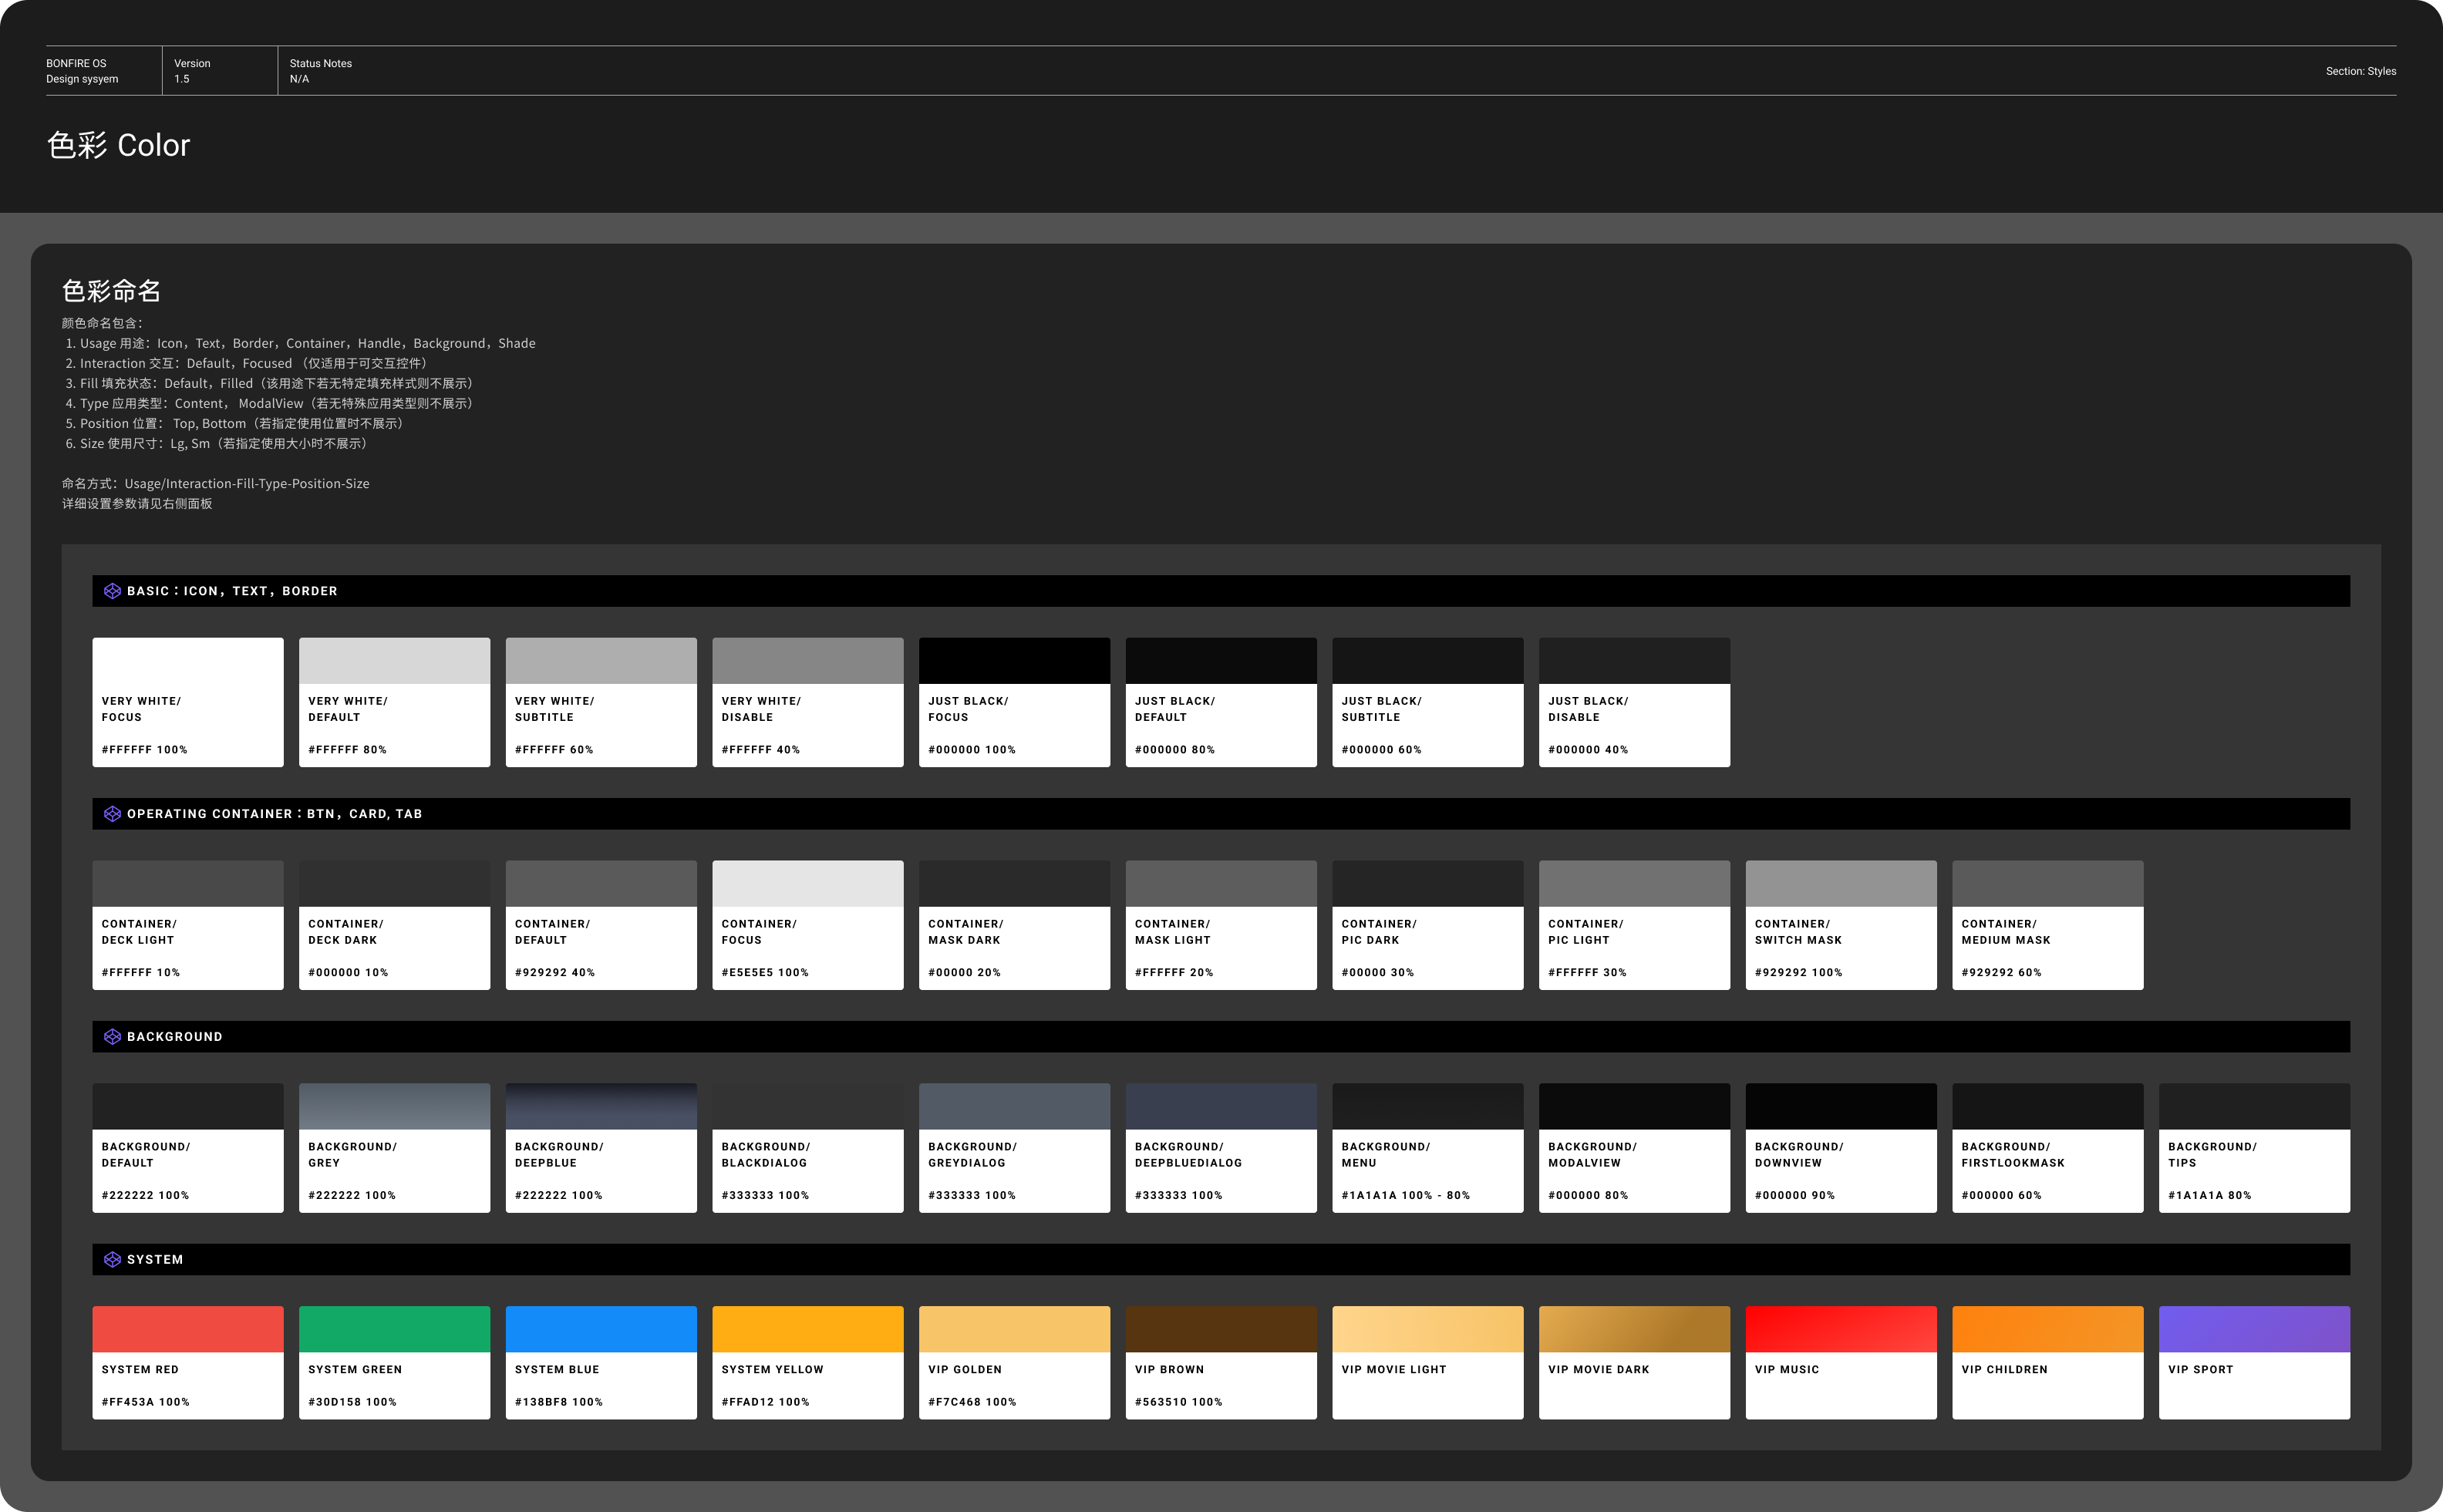The height and width of the screenshot is (1512, 2443).
Task: Click component icon beside BASIC section header
Action: coord(112,591)
